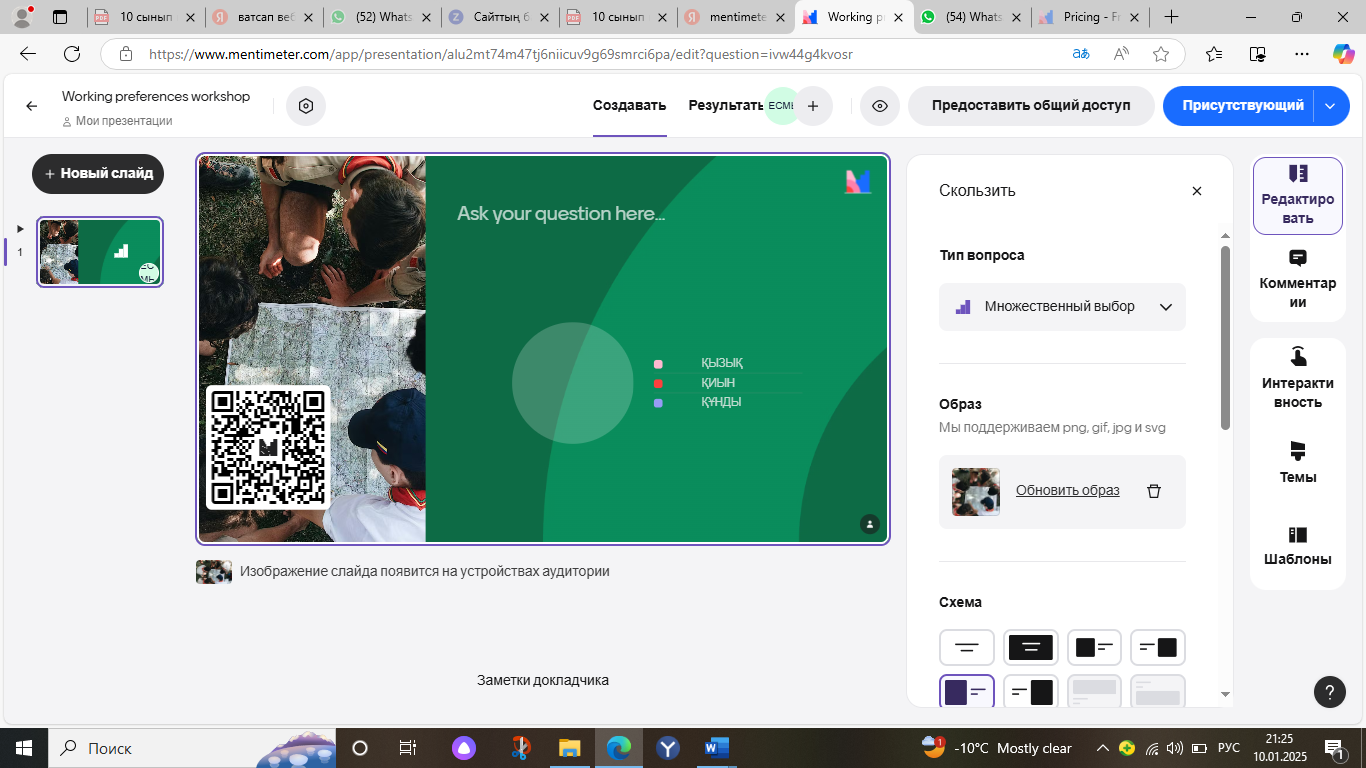Viewport: 1366px width, 768px height.
Task: Open the Интерактивность panel
Action: tap(1298, 378)
